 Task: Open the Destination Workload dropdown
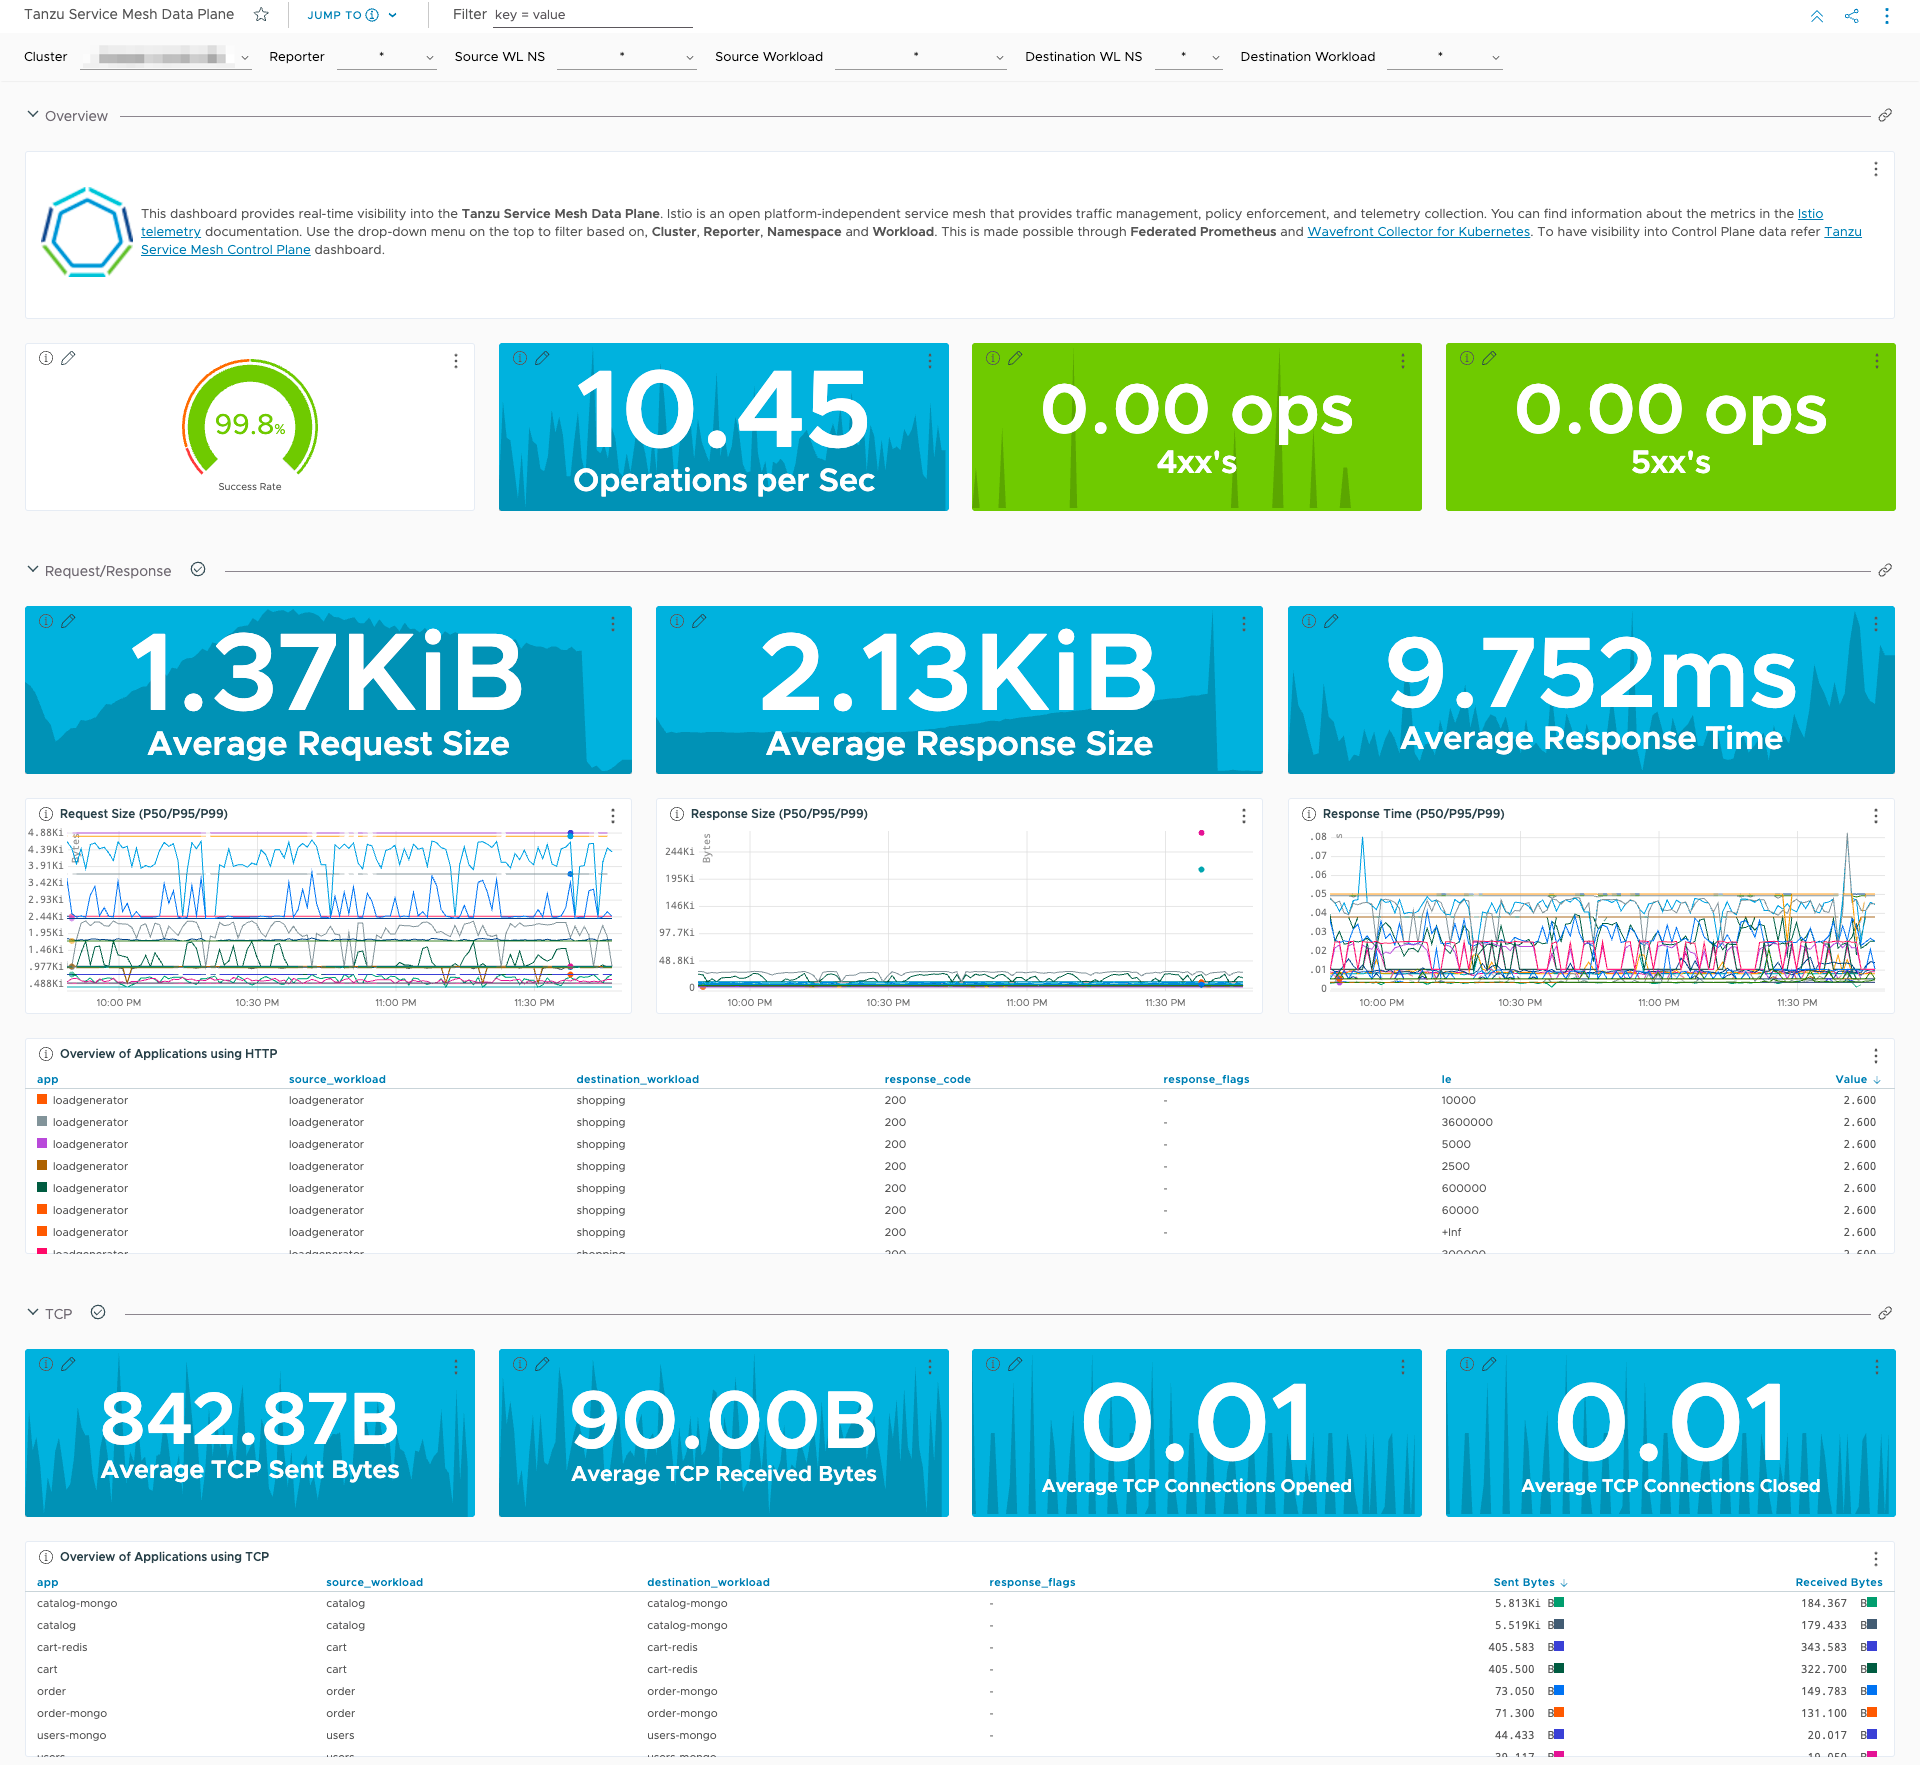pyautogui.click(x=1445, y=57)
